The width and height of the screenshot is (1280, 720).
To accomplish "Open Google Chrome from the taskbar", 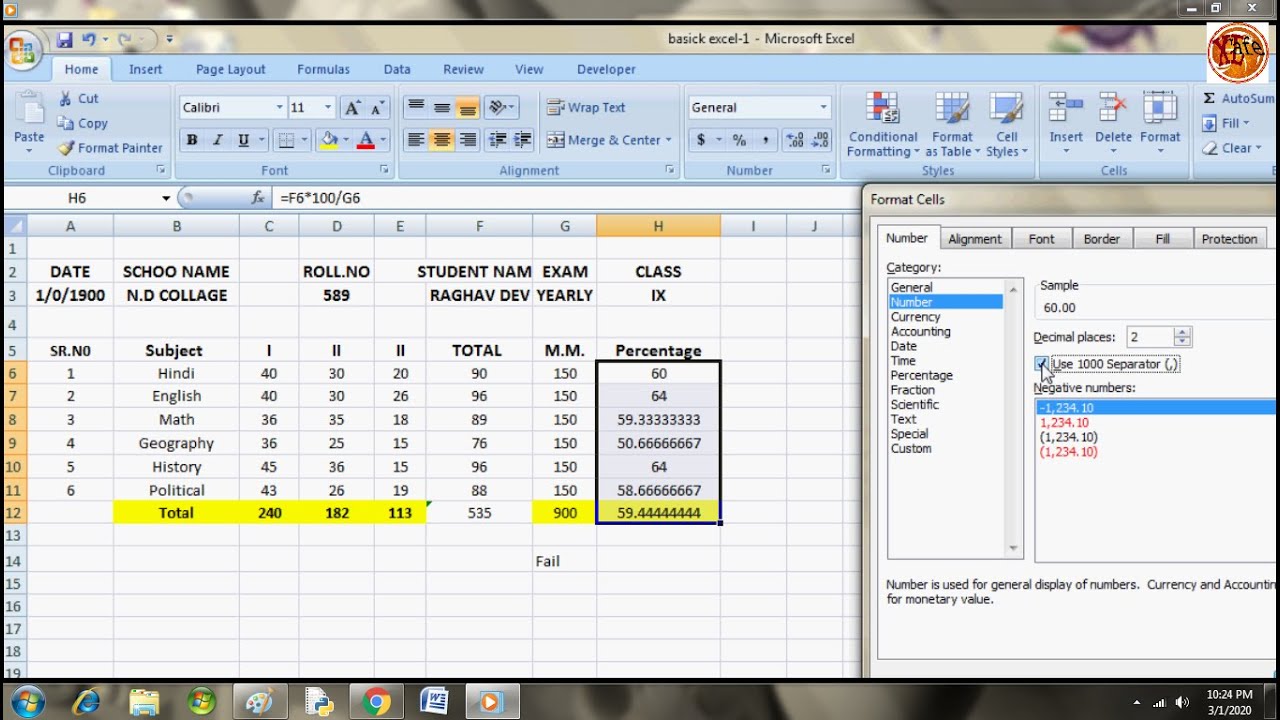I will (x=377, y=702).
